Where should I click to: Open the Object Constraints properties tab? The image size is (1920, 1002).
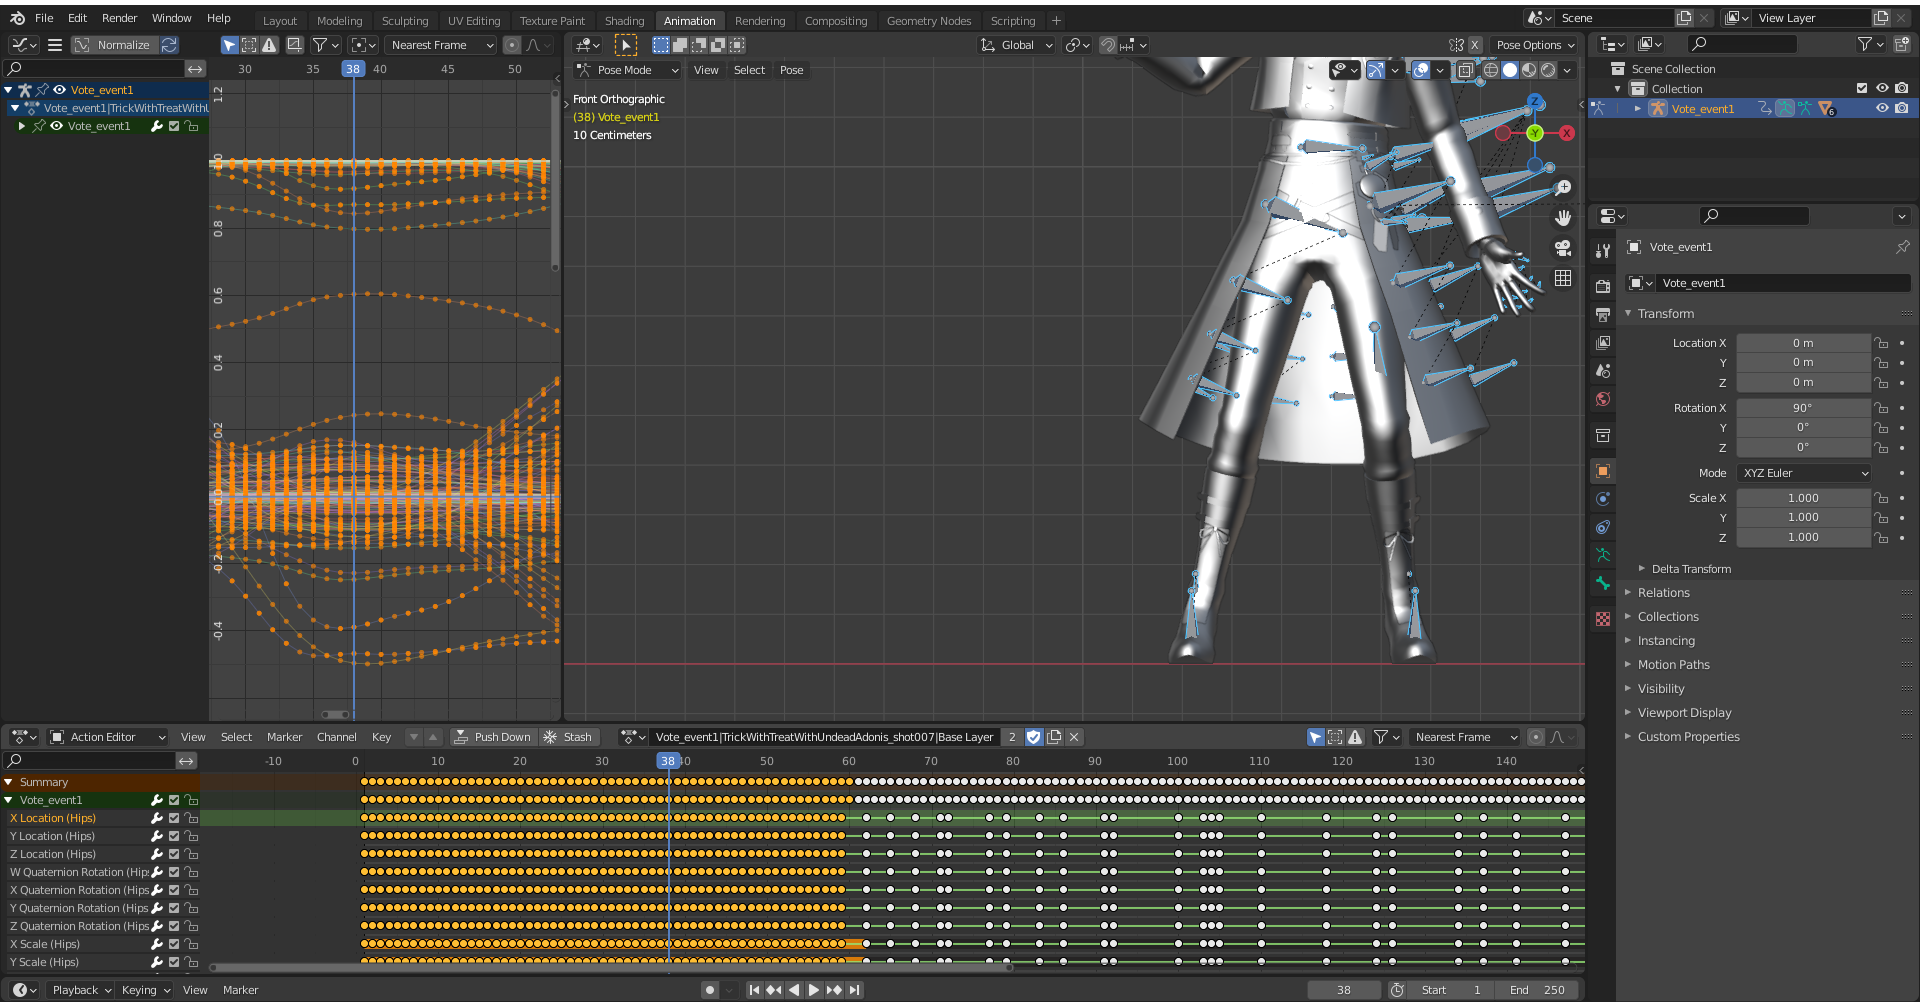tap(1603, 527)
